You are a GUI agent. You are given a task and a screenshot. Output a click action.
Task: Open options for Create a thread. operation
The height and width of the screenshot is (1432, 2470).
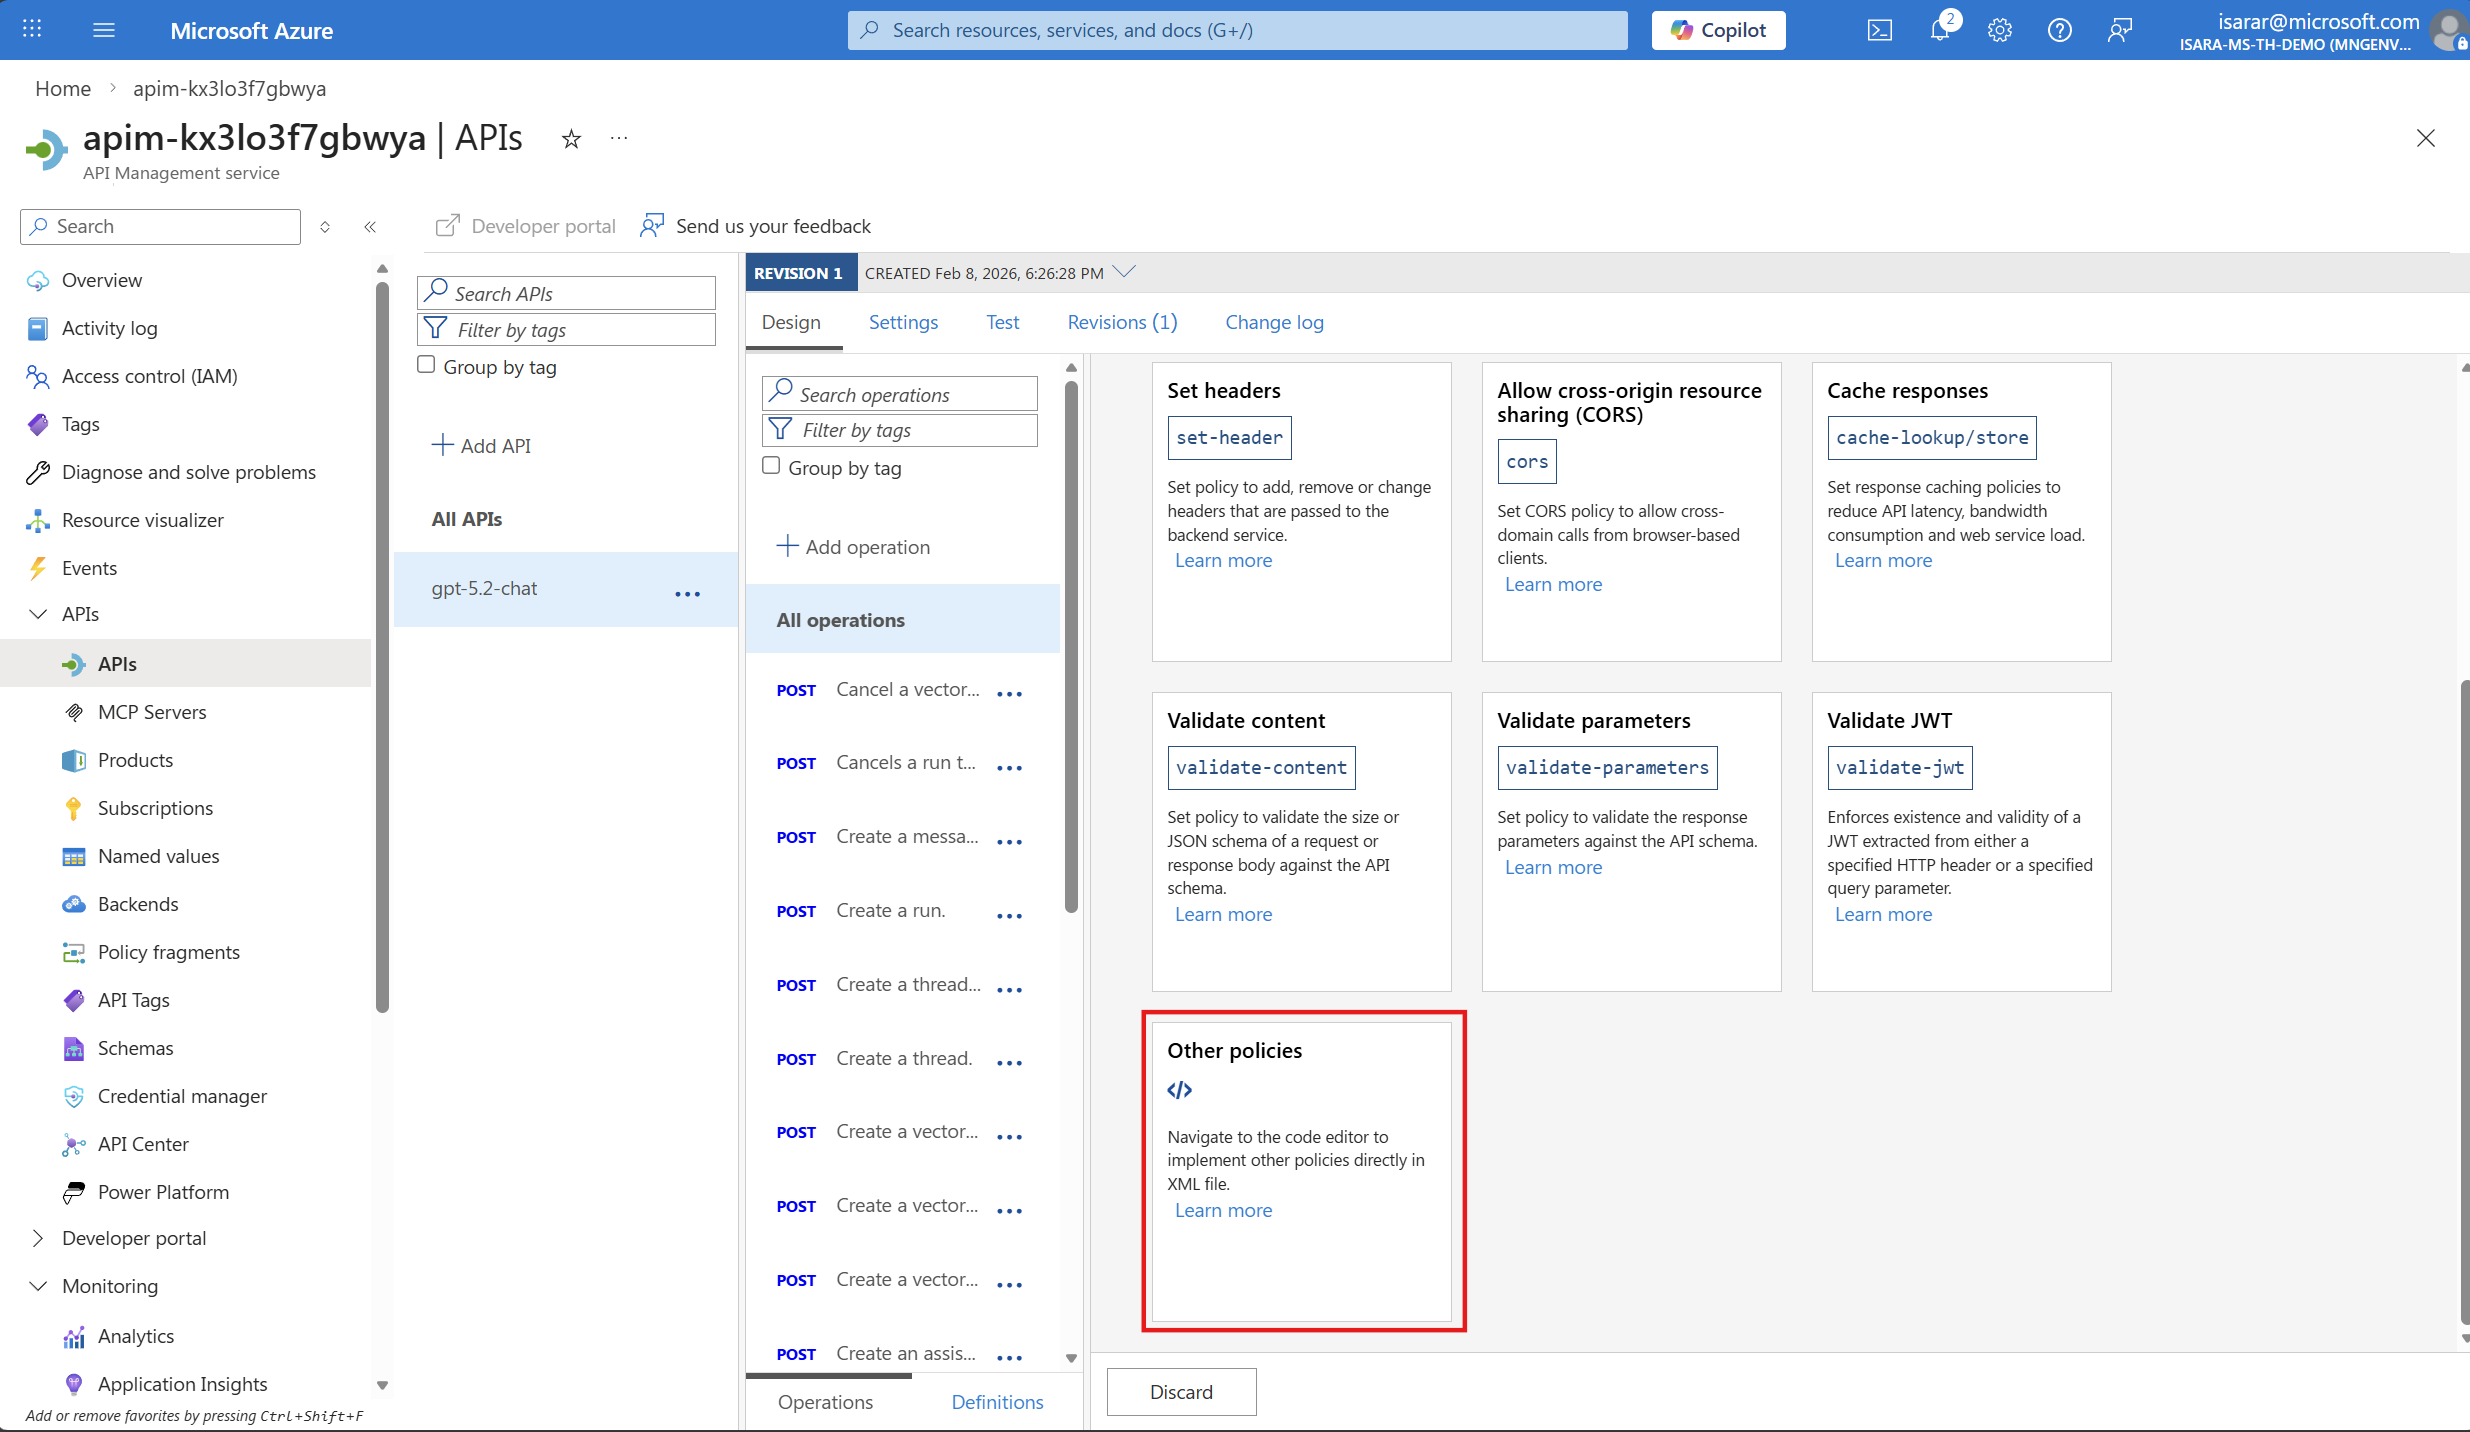(1010, 1063)
